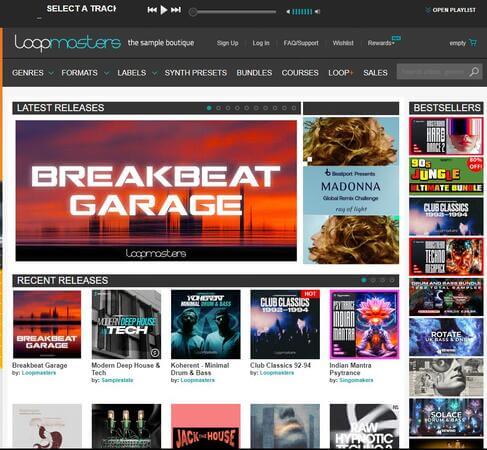This screenshot has height=450, width=487.
Task: Open Indian Mantra Psytrance cover
Action: [364, 324]
